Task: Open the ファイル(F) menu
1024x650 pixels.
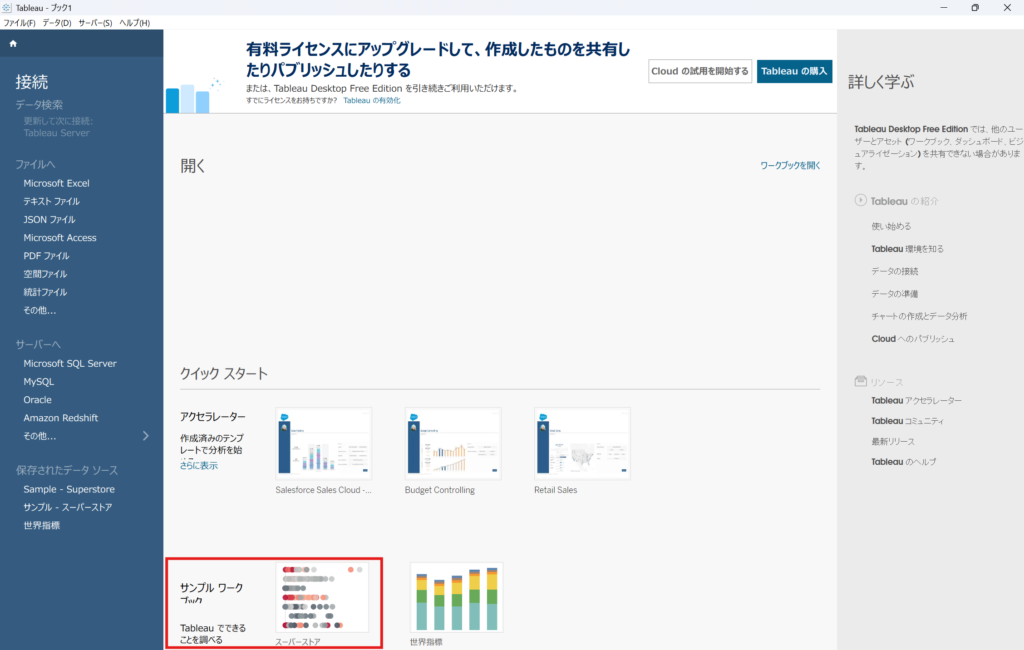Action: 19,23
